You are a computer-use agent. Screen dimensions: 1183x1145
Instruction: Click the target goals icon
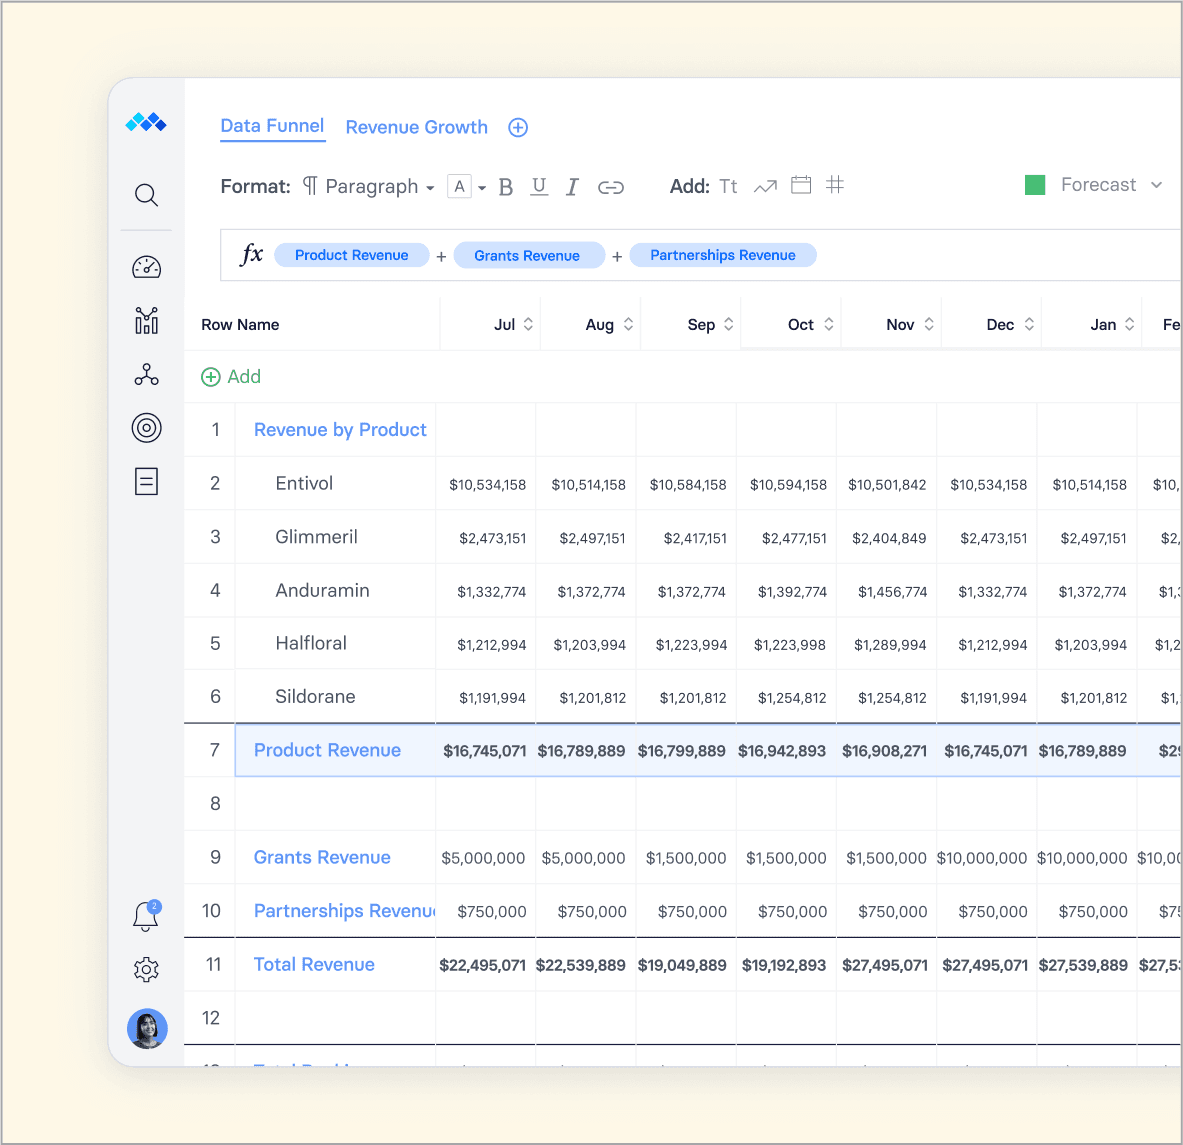[x=146, y=428]
